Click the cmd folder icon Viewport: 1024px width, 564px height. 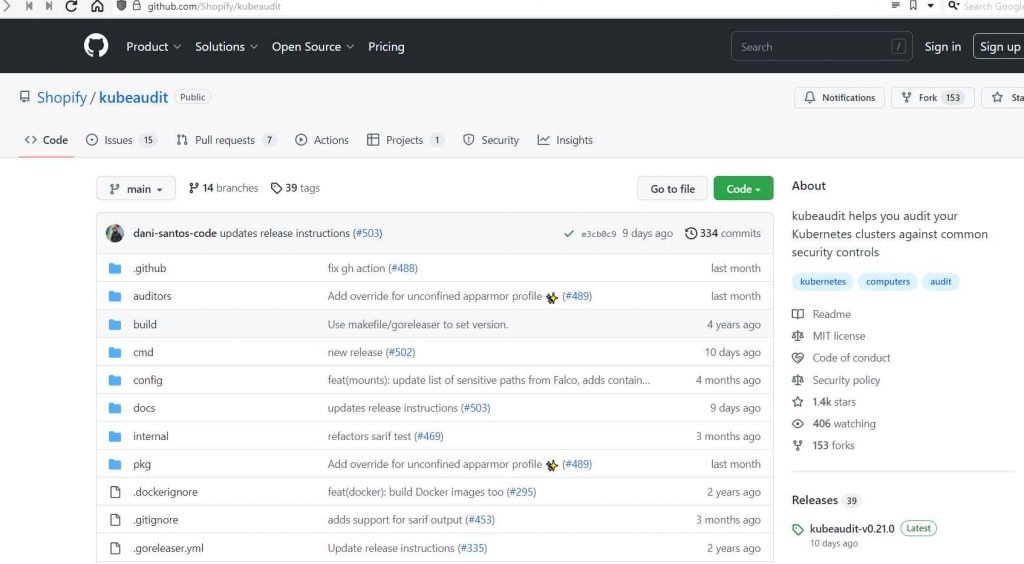[115, 352]
